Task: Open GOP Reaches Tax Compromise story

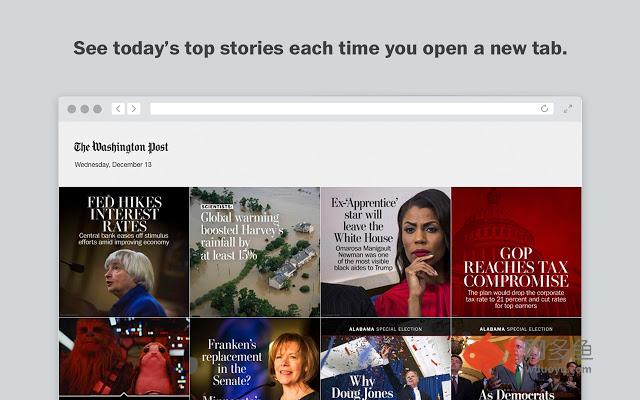Action: 516,252
